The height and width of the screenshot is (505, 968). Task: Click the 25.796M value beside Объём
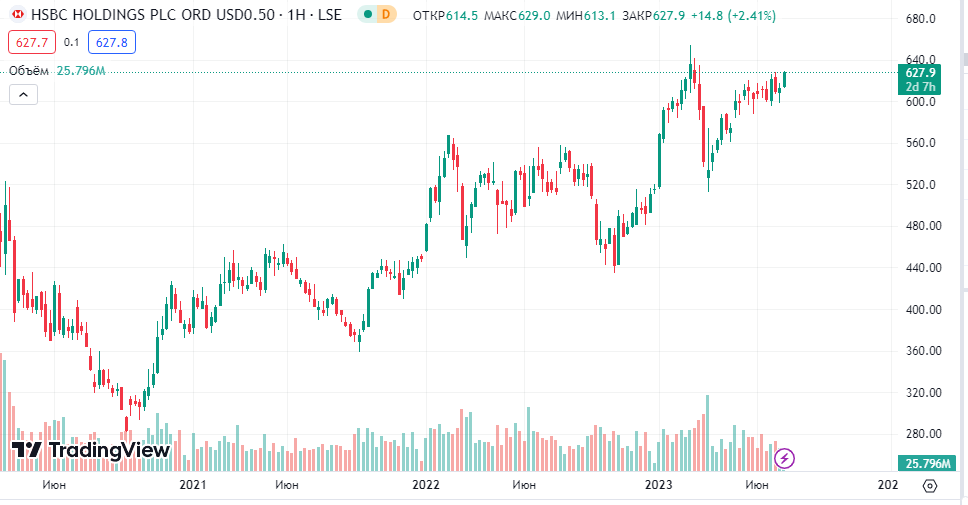(x=81, y=71)
